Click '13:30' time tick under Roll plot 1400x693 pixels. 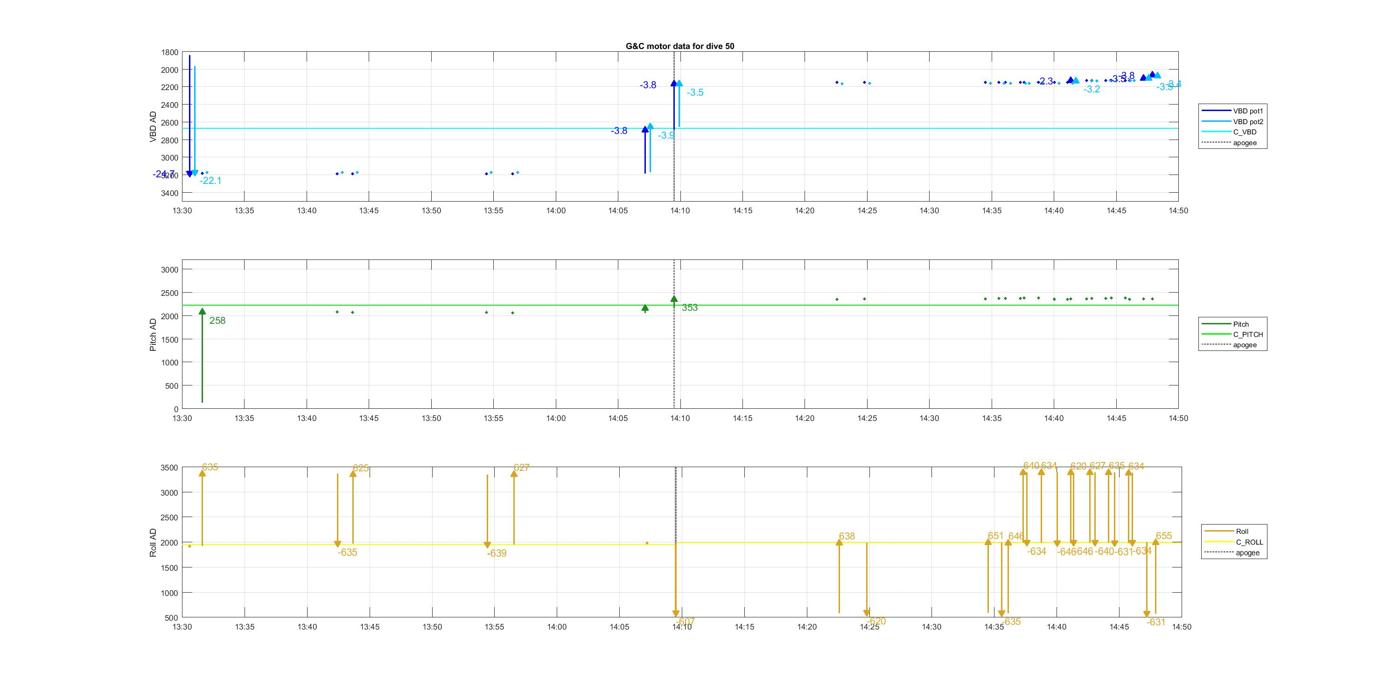[x=182, y=627]
